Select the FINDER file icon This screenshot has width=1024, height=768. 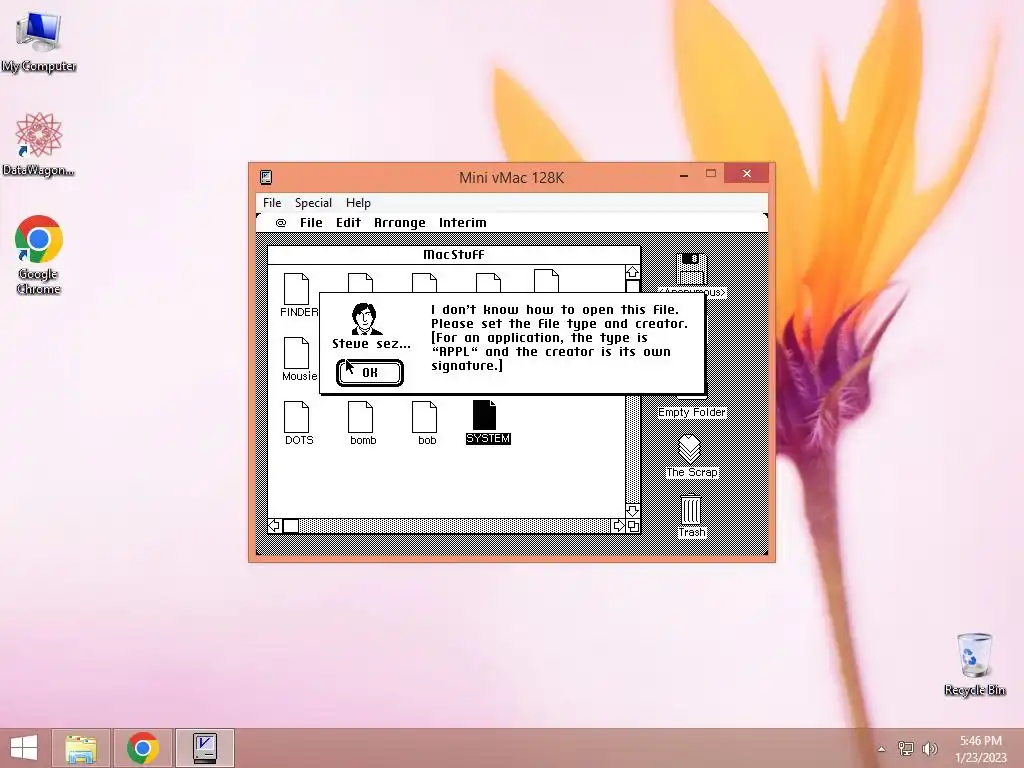[x=296, y=289]
